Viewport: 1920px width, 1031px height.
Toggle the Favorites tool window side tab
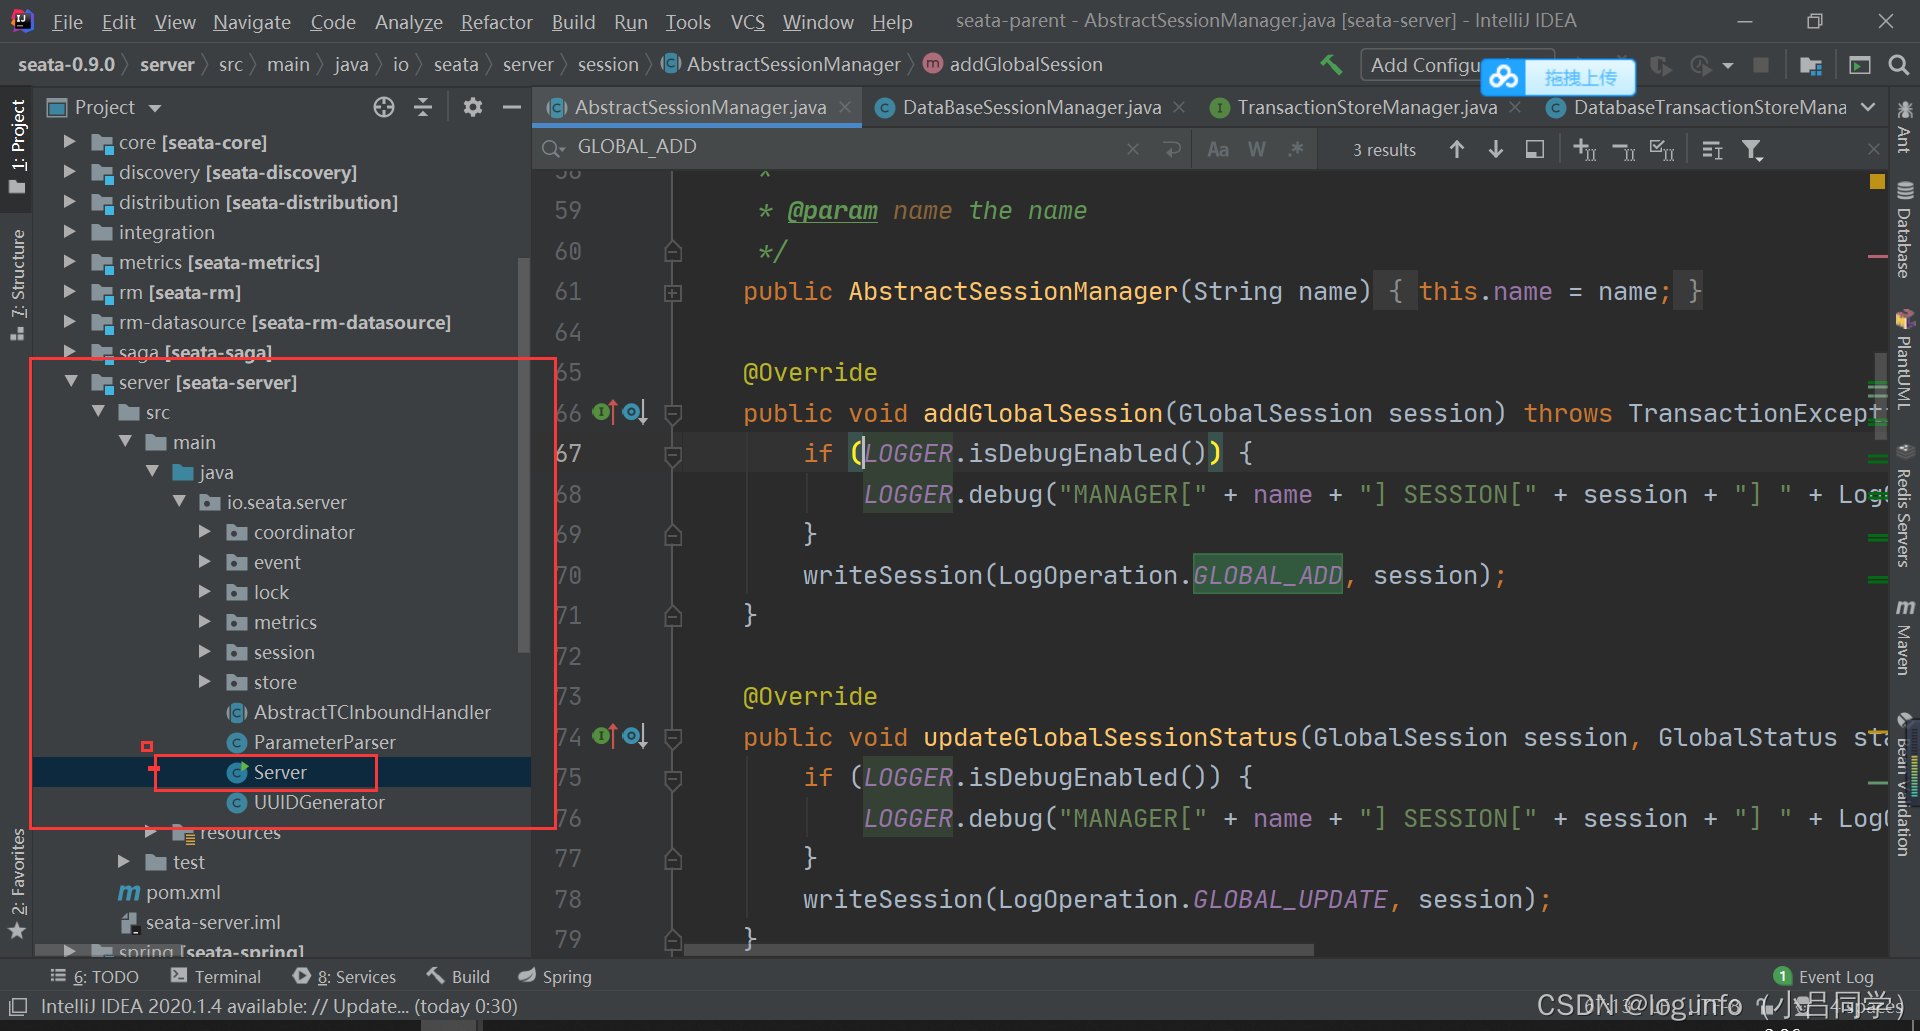pyautogui.click(x=17, y=884)
